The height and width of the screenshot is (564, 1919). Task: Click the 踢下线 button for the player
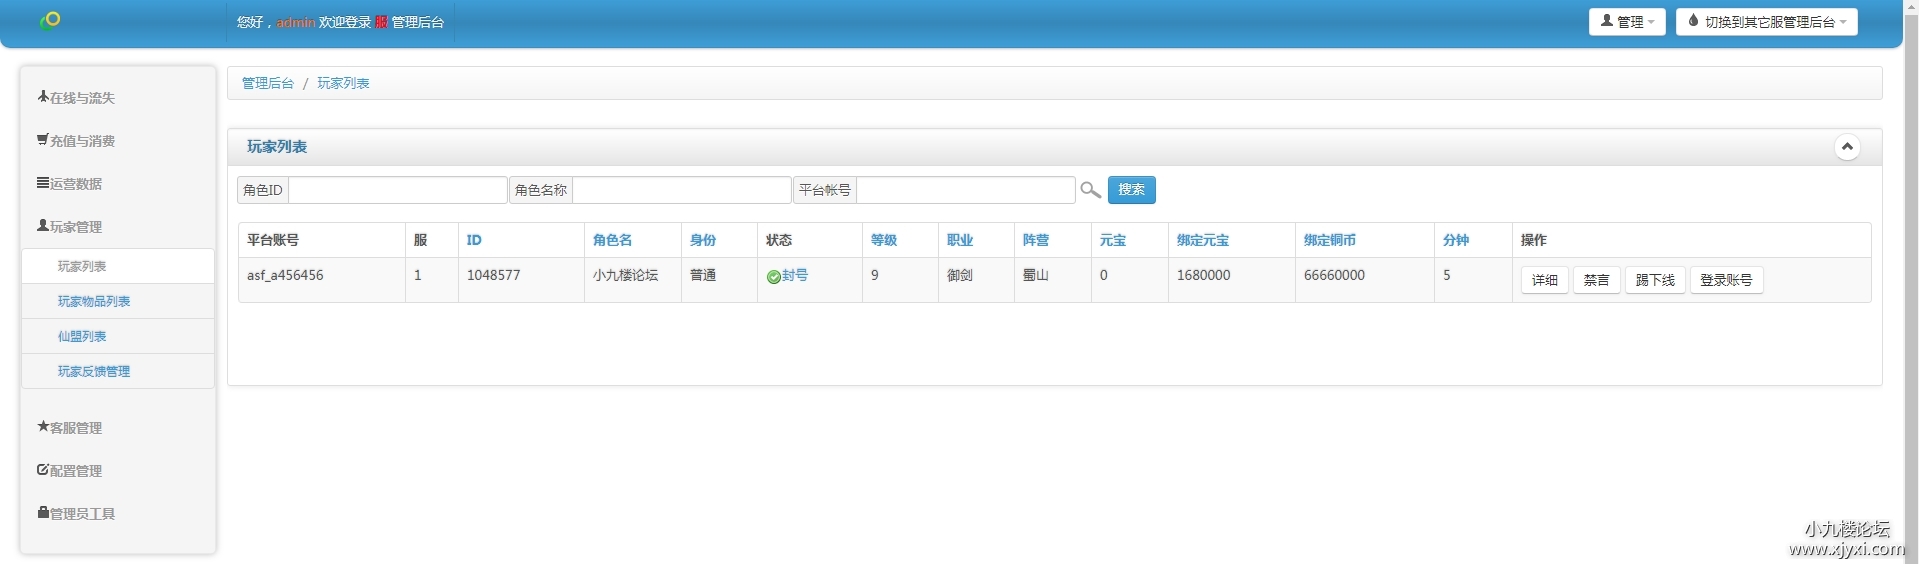[x=1654, y=280]
